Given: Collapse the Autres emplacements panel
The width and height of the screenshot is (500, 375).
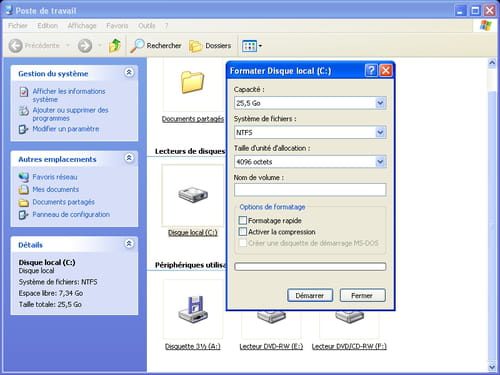Looking at the screenshot, I should coord(129,158).
